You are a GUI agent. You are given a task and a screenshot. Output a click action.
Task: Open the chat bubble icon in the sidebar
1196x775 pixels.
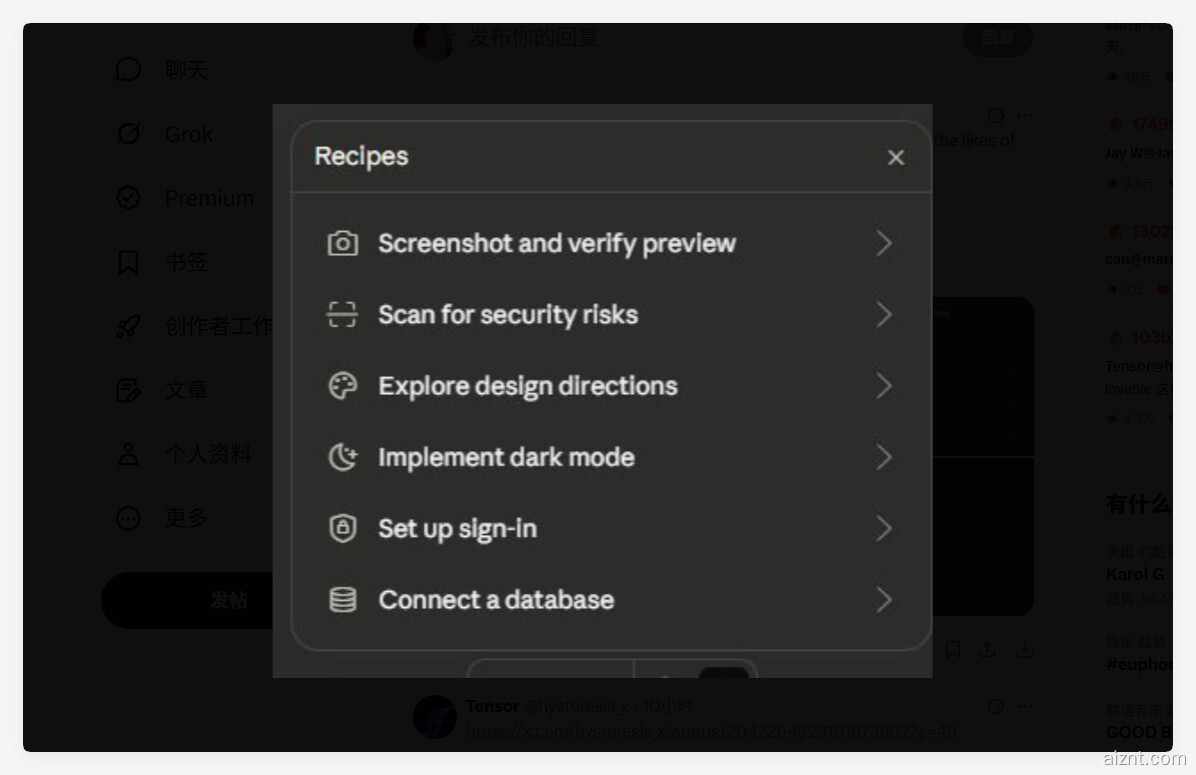[129, 70]
